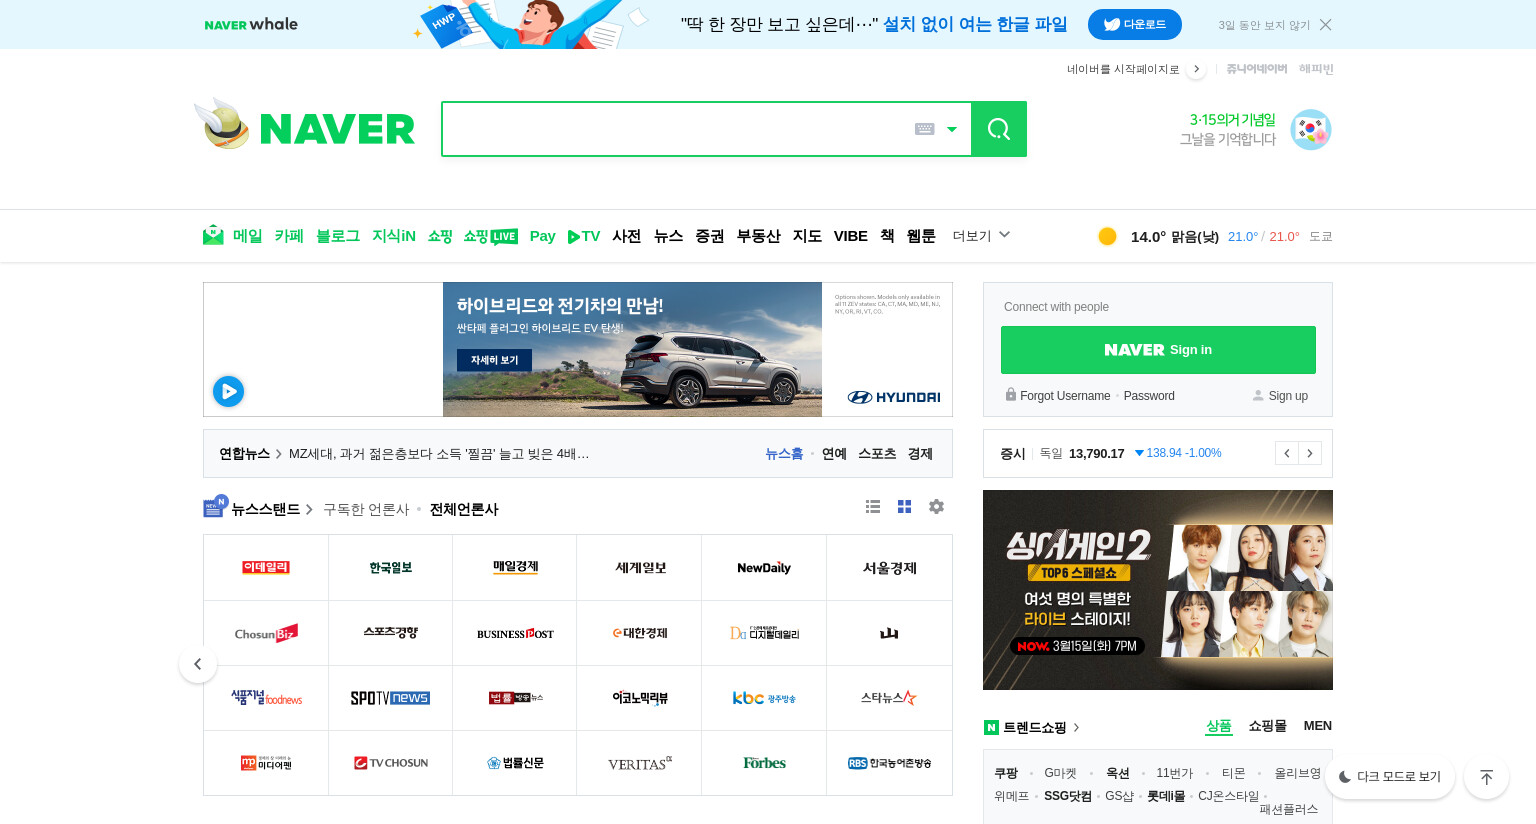The height and width of the screenshot is (824, 1536).
Task: Open the Pay menu item
Action: point(542,236)
